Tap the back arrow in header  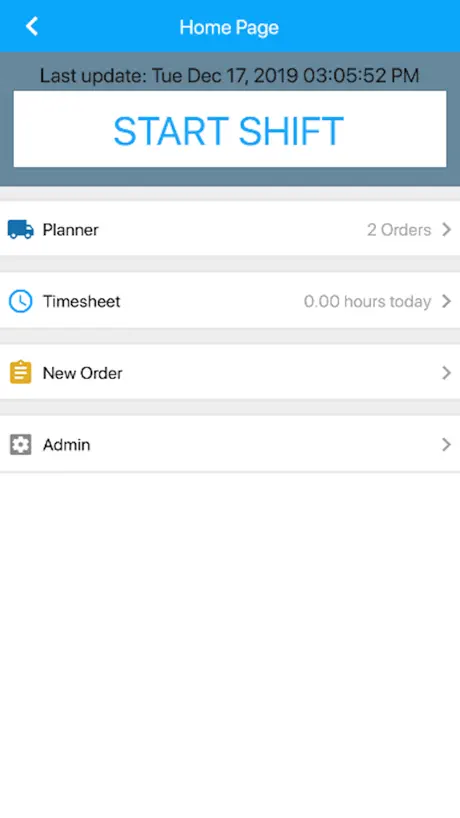coord(32,26)
